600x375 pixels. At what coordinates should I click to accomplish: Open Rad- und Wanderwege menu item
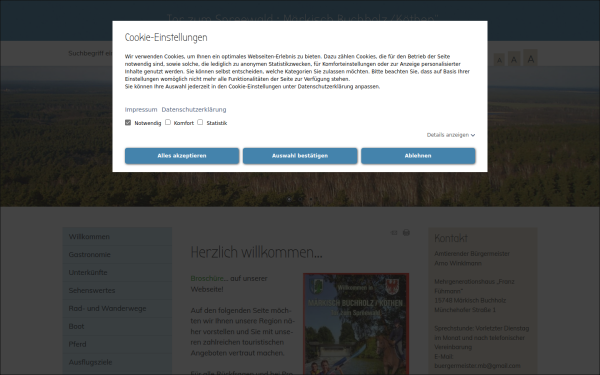pos(117,308)
